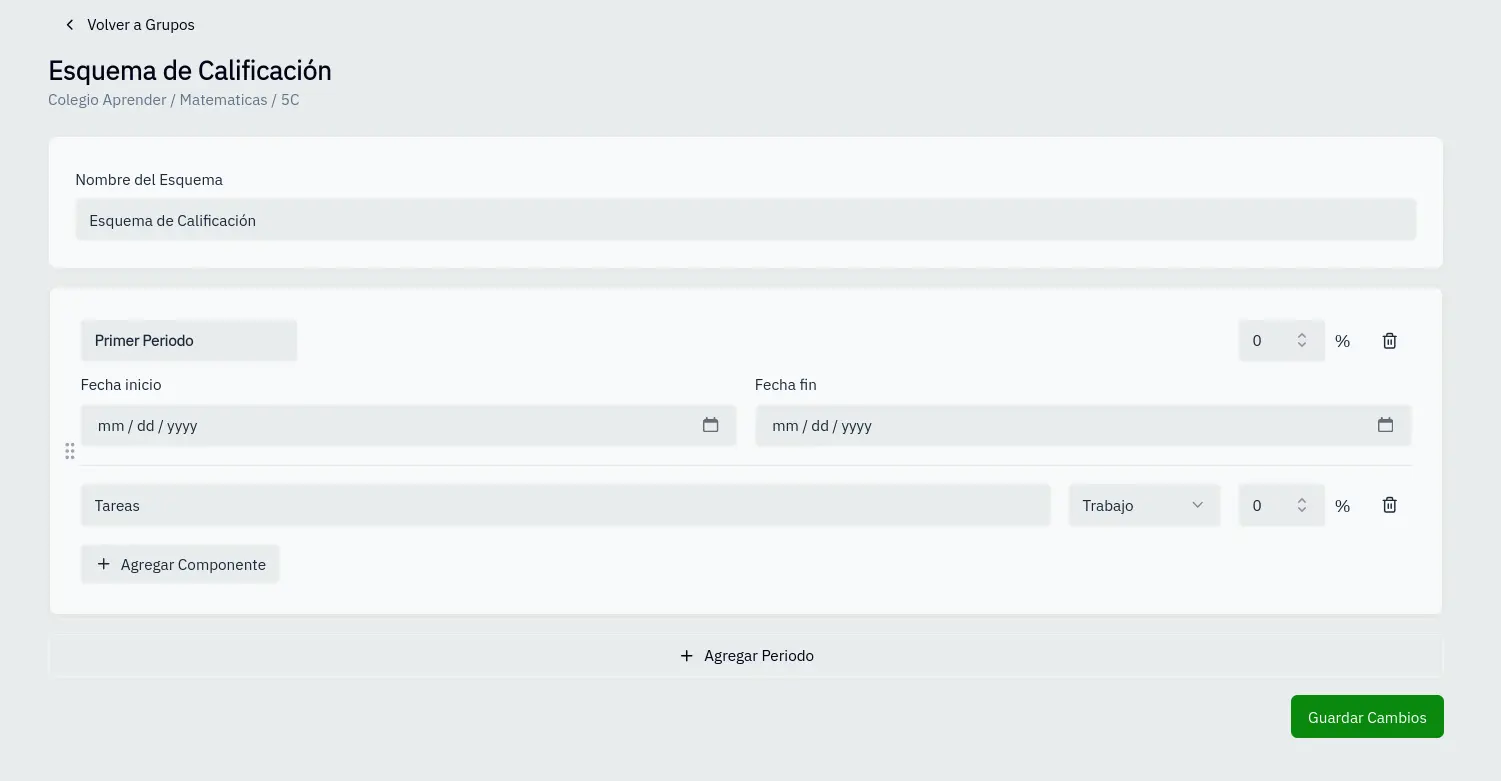Delete the Primer Periodo with trash icon
1501x781 pixels.
click(1389, 341)
